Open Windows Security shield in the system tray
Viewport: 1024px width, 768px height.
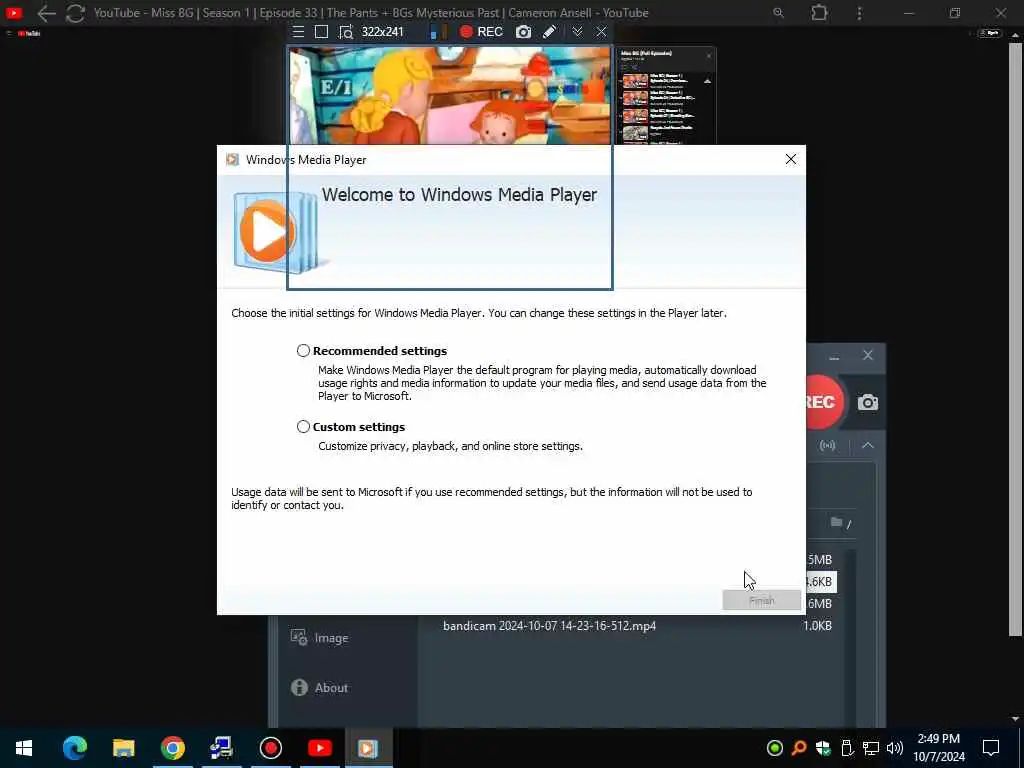pos(823,748)
